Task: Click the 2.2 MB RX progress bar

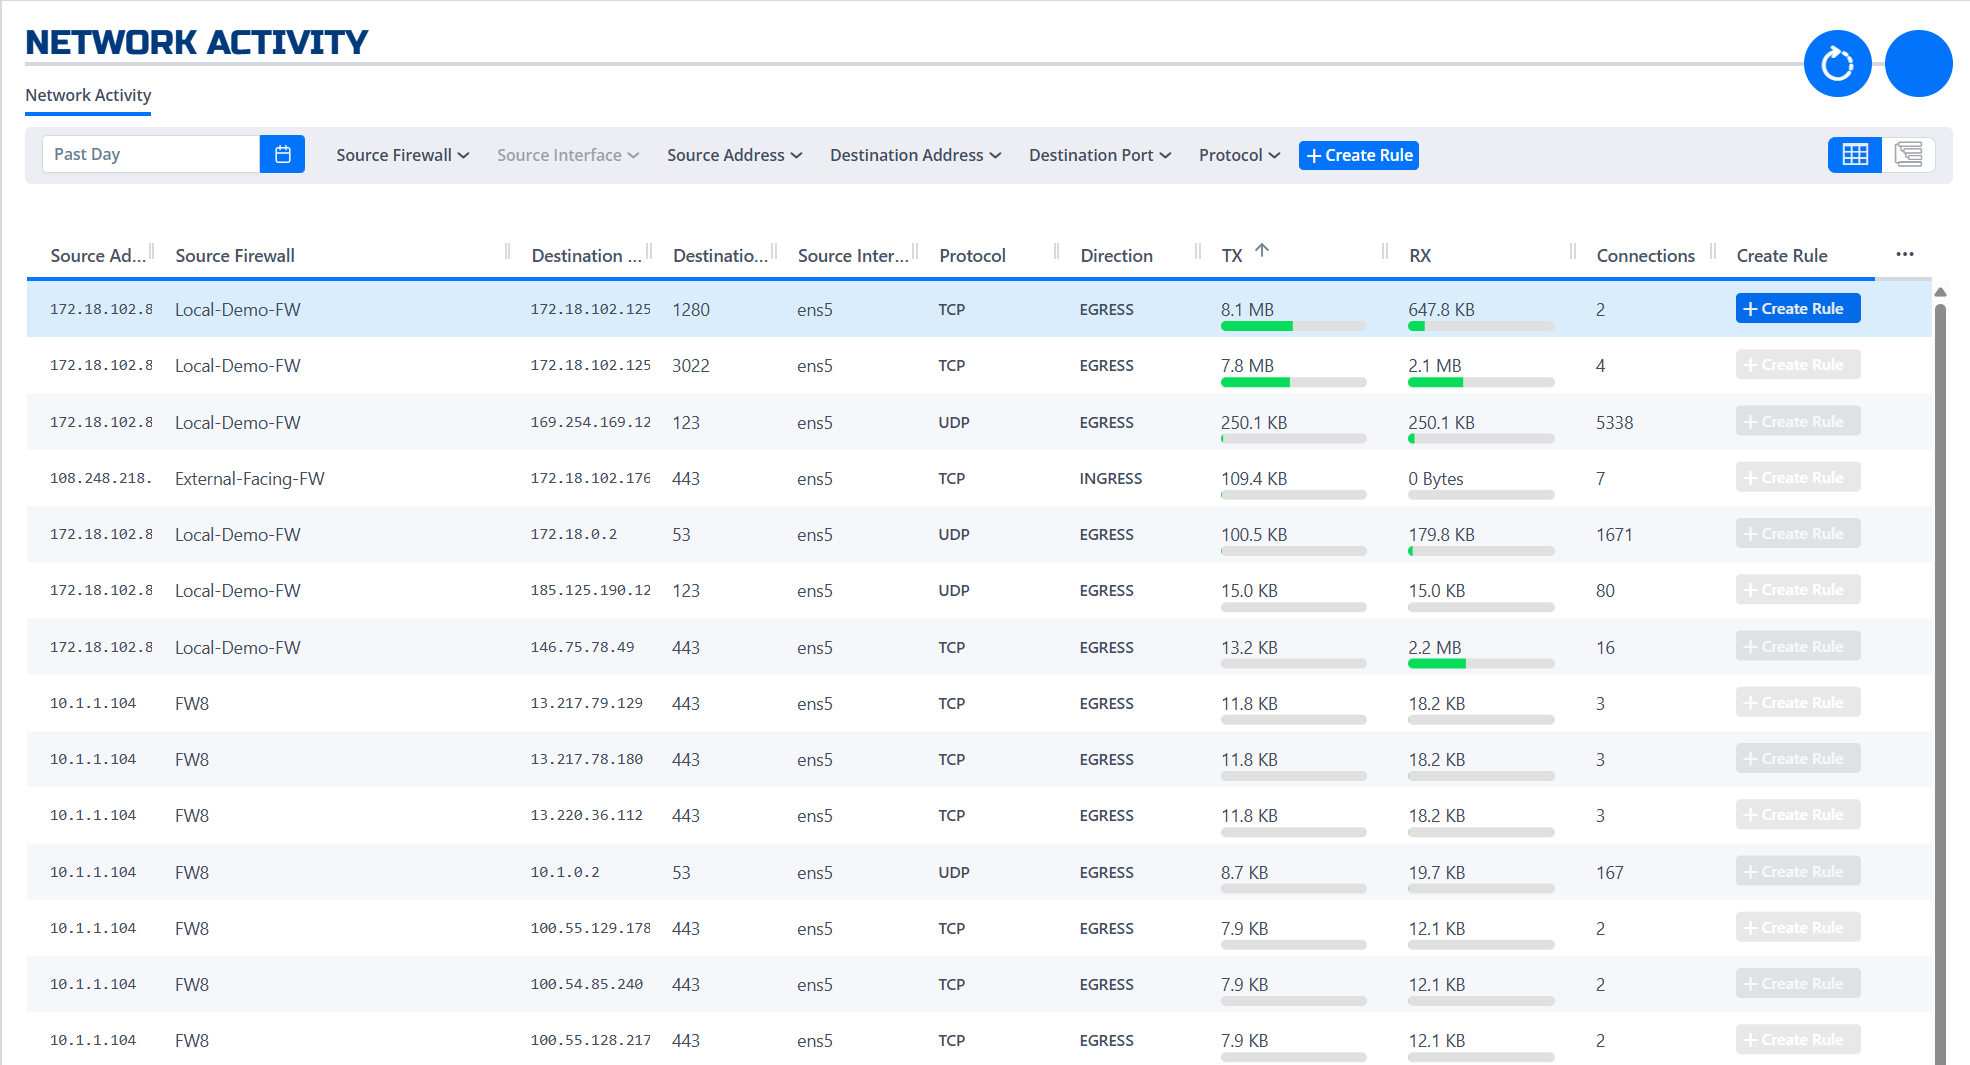Action: (x=1481, y=664)
